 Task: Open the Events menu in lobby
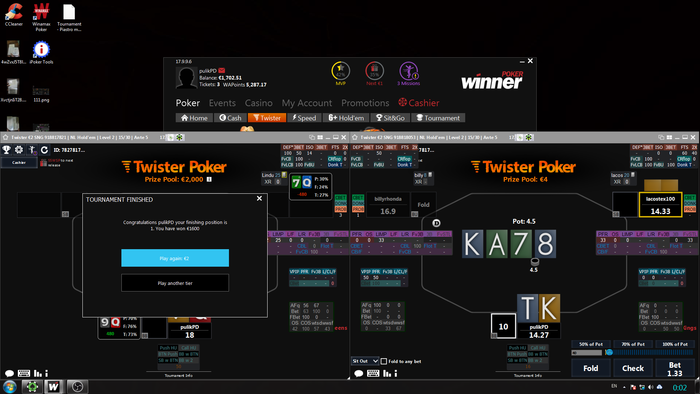(222, 103)
